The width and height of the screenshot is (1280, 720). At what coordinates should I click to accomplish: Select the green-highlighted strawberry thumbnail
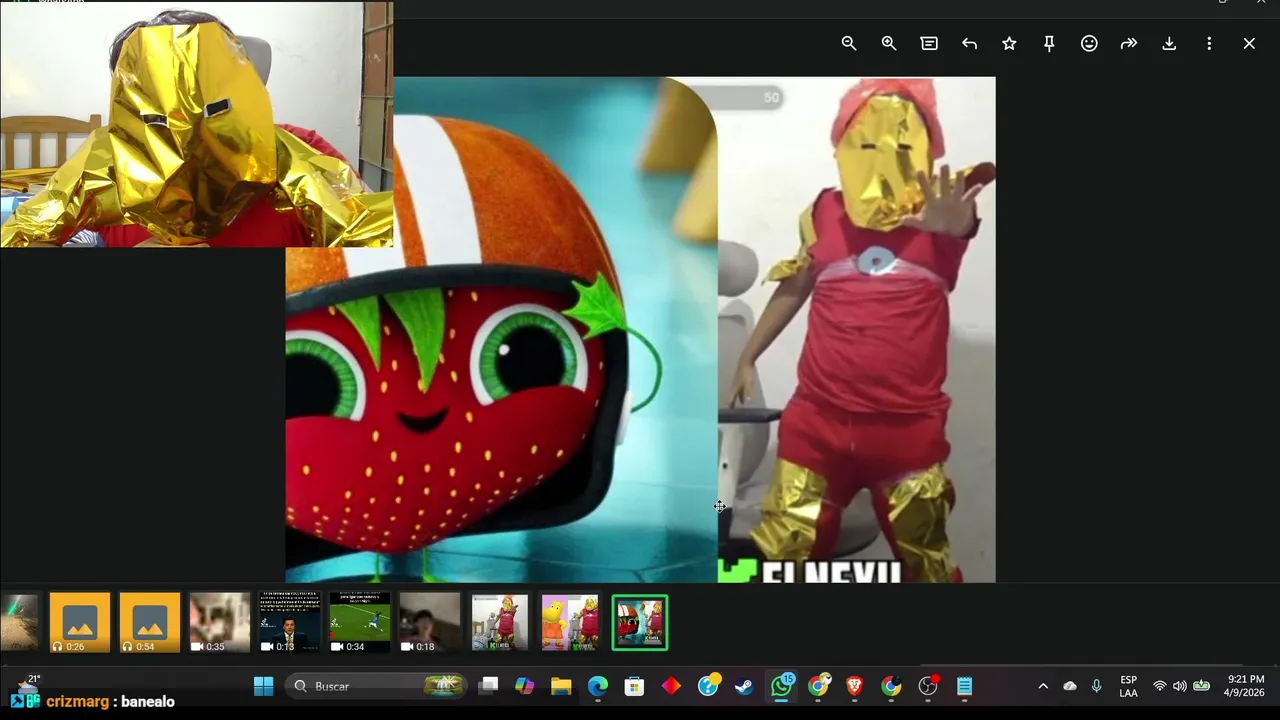(640, 622)
